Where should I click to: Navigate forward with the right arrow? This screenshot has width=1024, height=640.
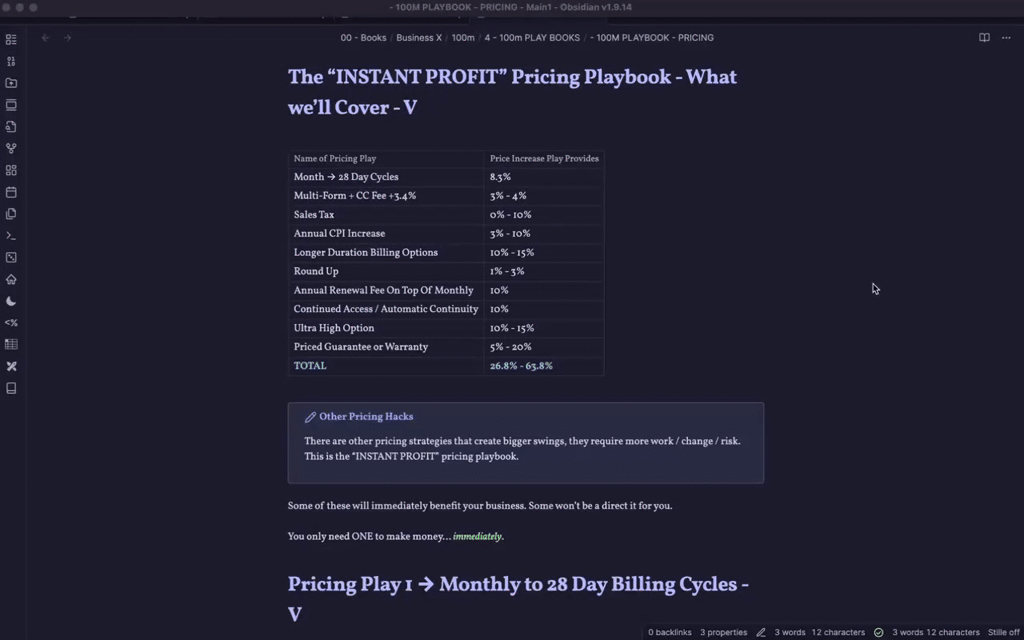click(67, 37)
